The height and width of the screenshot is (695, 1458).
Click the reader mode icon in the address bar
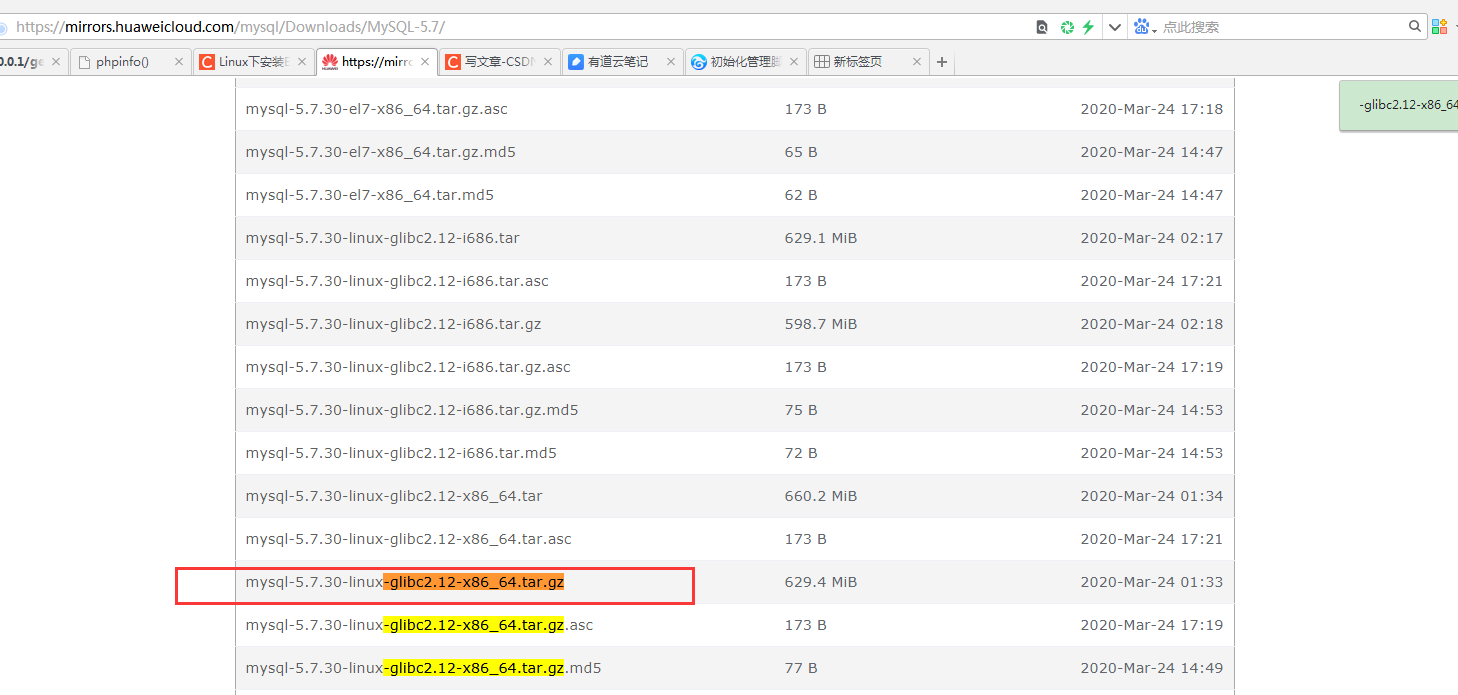pyautogui.click(x=1042, y=27)
